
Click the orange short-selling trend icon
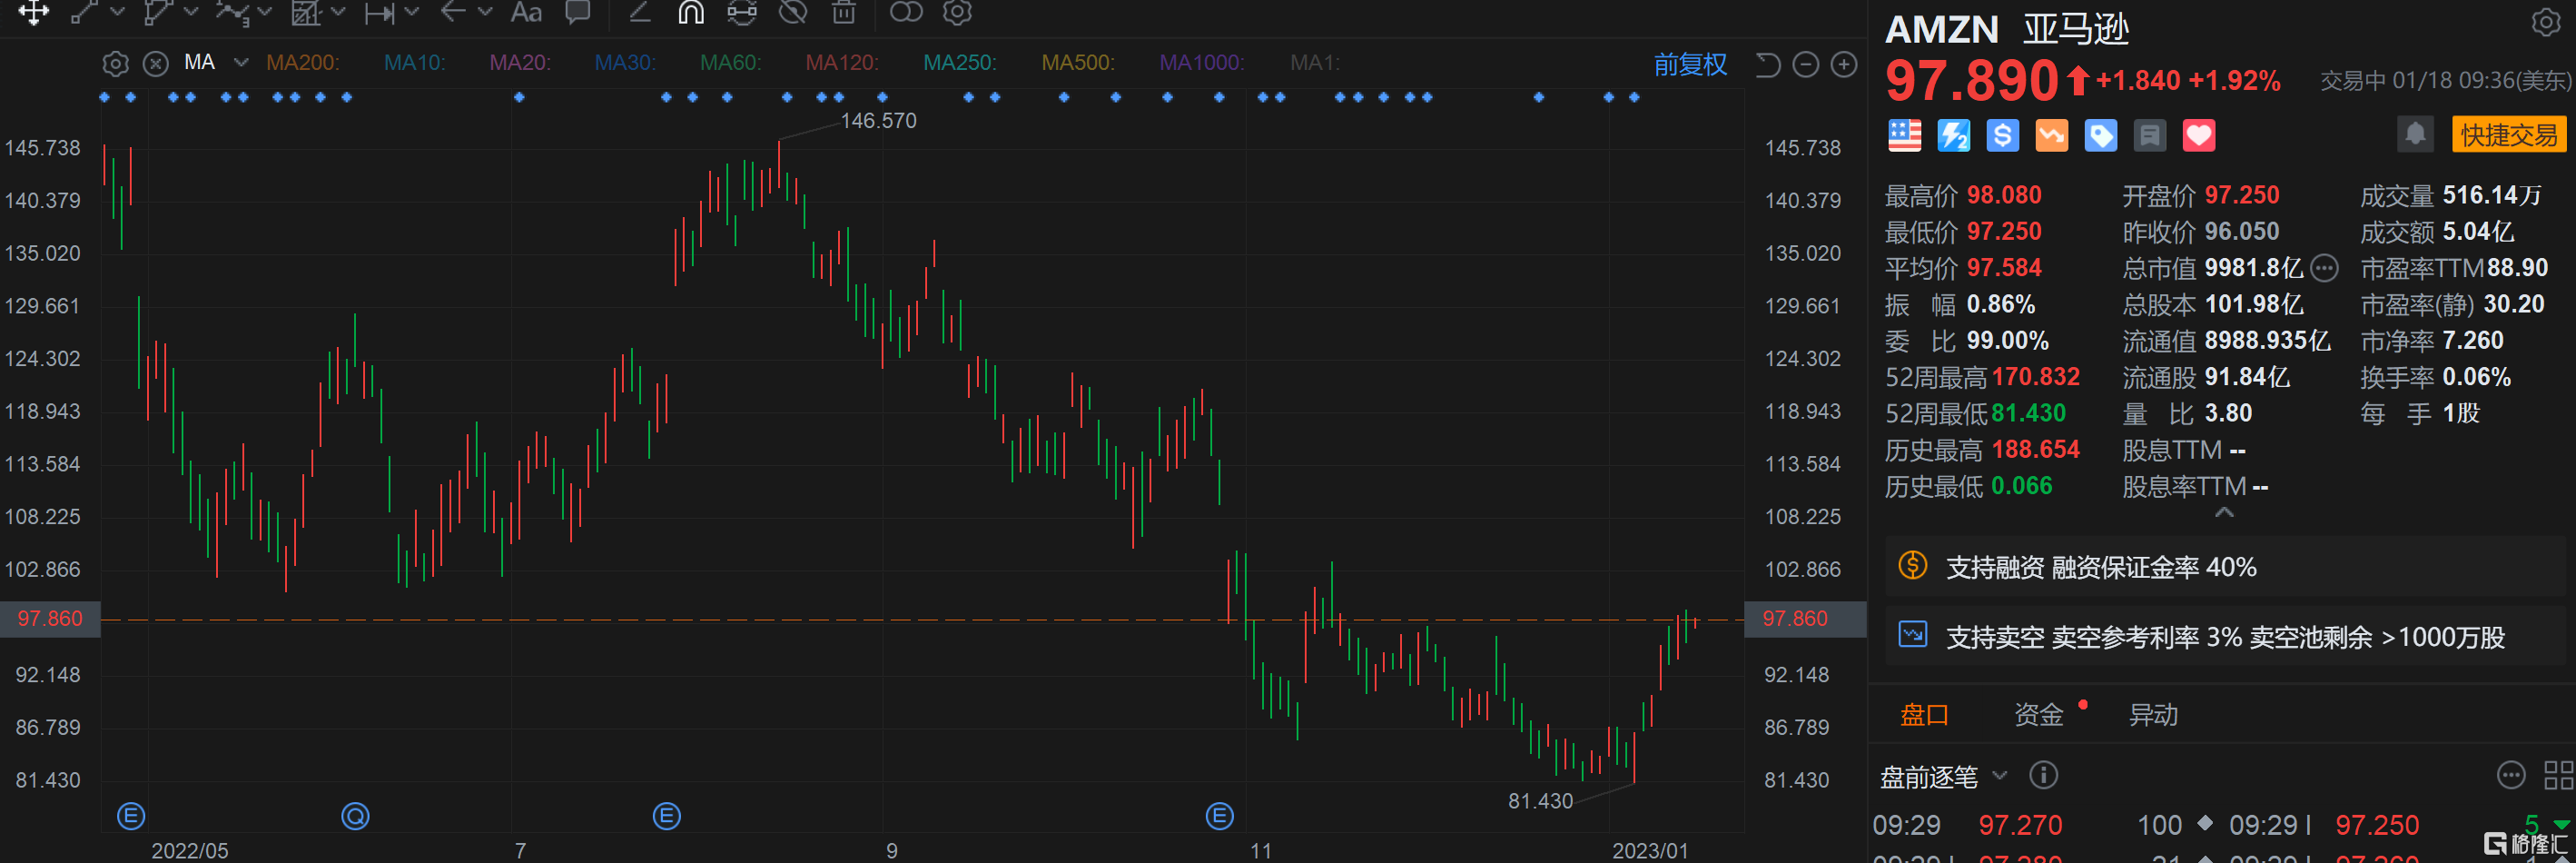pos(2051,135)
